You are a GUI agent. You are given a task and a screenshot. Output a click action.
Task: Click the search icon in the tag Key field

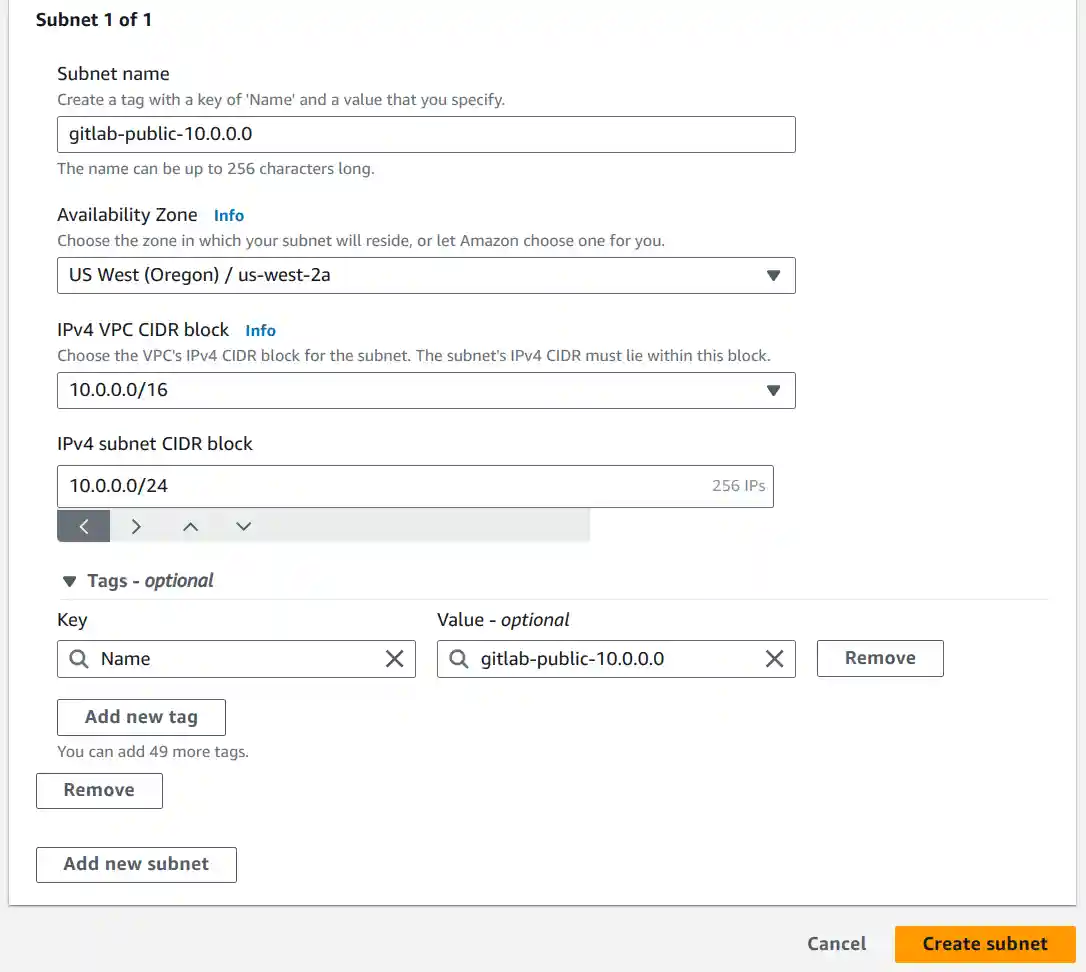pos(80,658)
